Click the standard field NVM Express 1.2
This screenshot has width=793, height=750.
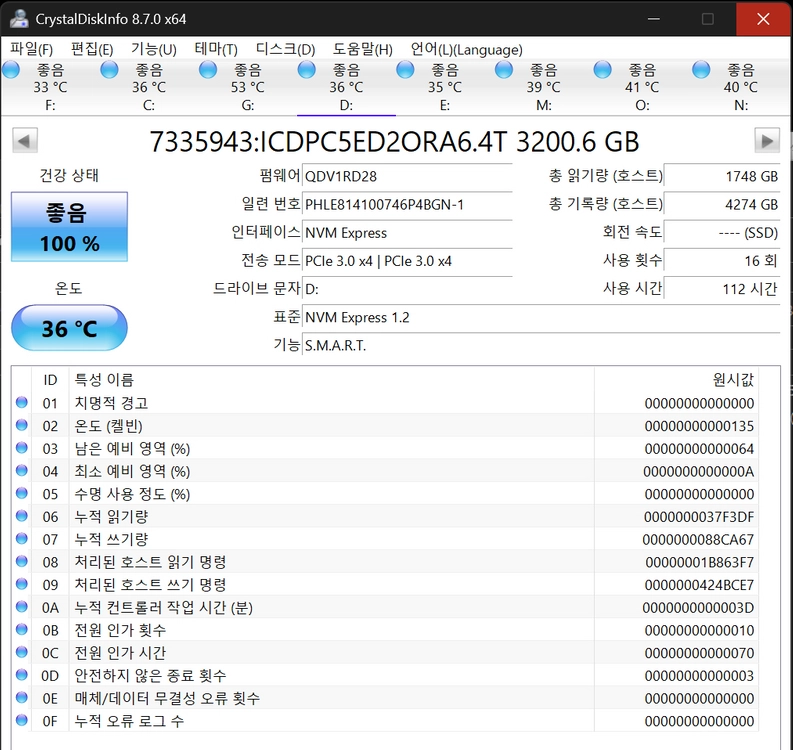[541, 318]
